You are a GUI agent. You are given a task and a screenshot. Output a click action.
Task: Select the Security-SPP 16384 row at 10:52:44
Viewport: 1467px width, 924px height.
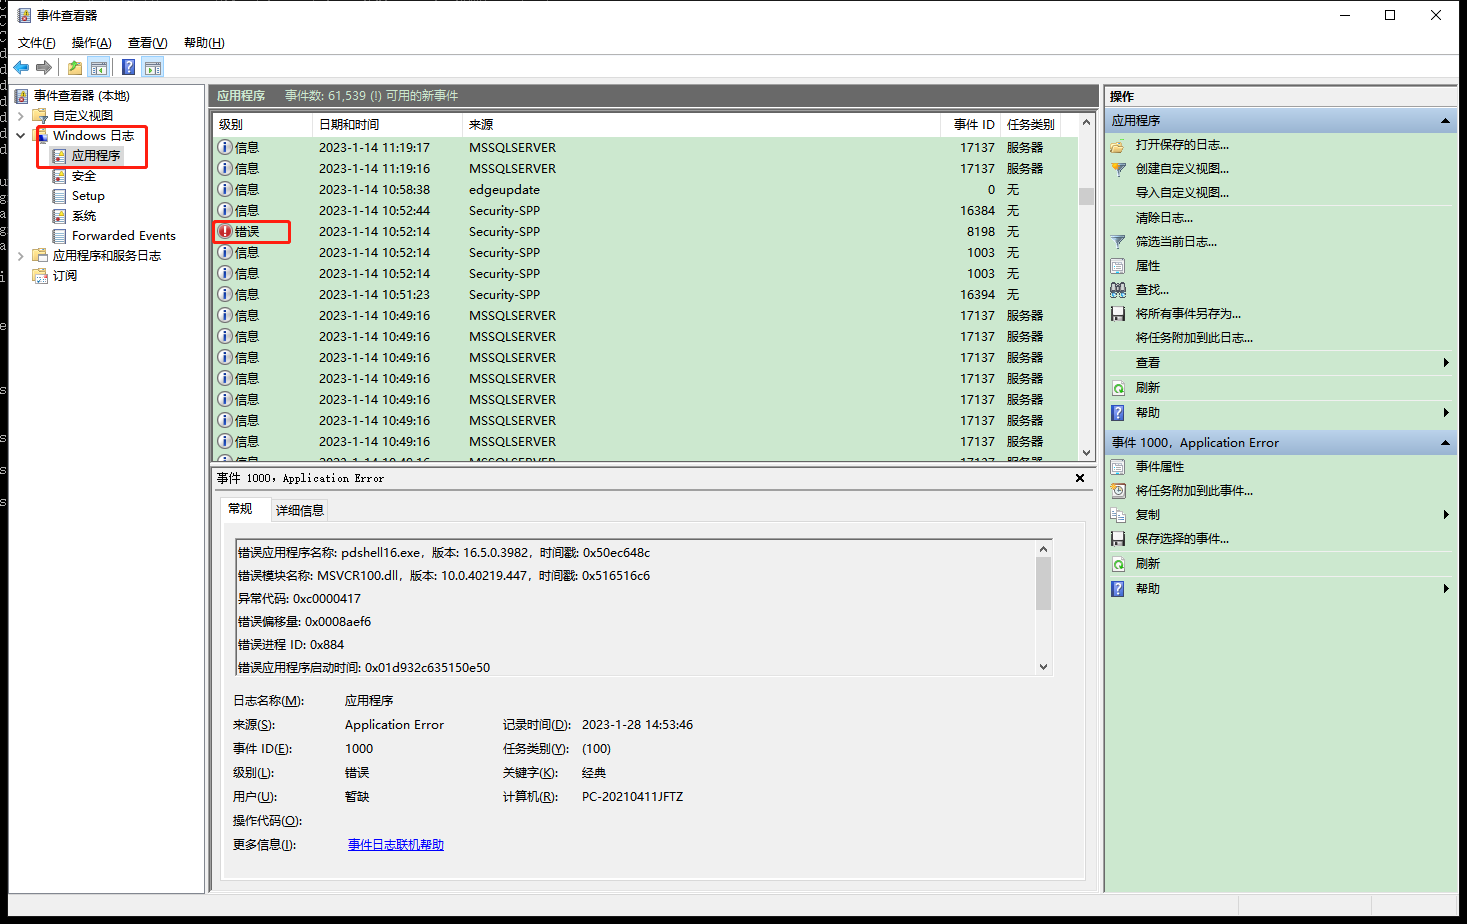coord(645,211)
